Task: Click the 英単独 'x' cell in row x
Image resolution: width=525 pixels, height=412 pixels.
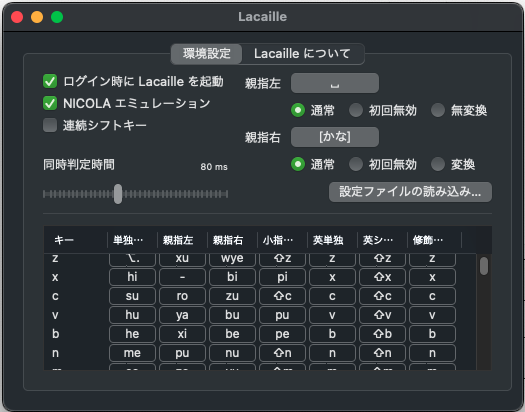Action: (332, 277)
